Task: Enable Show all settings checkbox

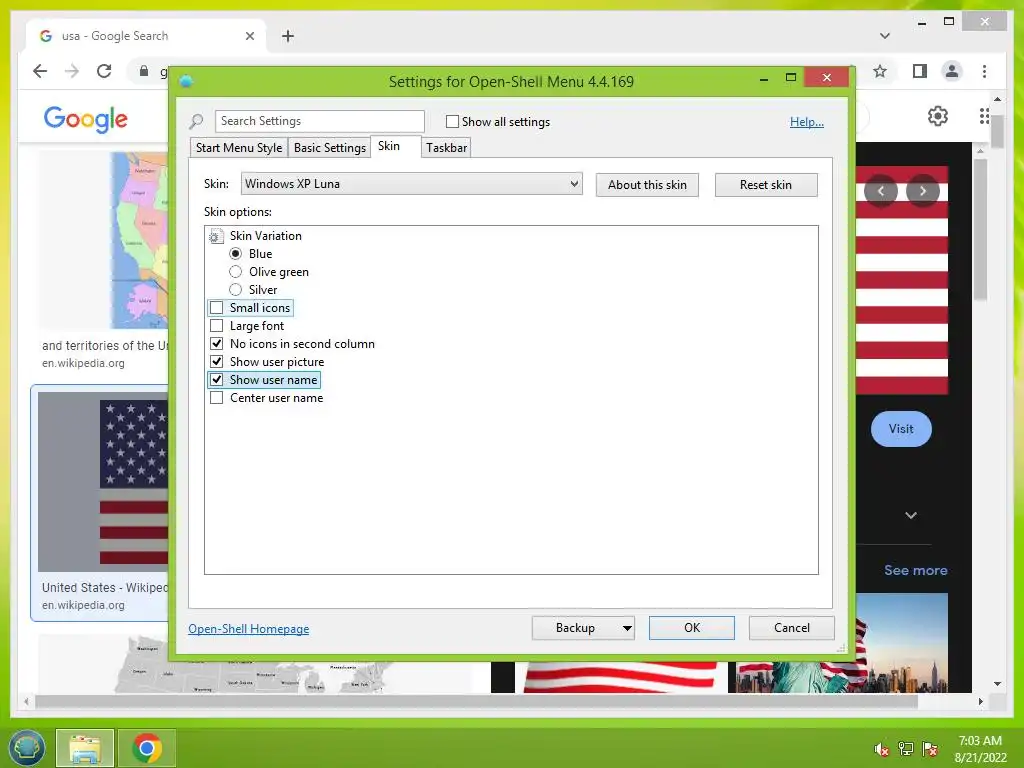Action: (x=452, y=121)
